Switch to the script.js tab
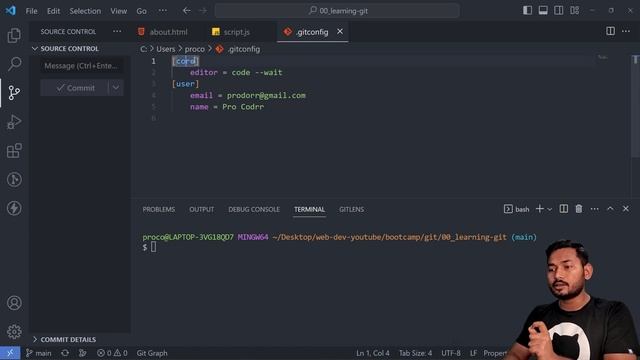 pyautogui.click(x=231, y=32)
